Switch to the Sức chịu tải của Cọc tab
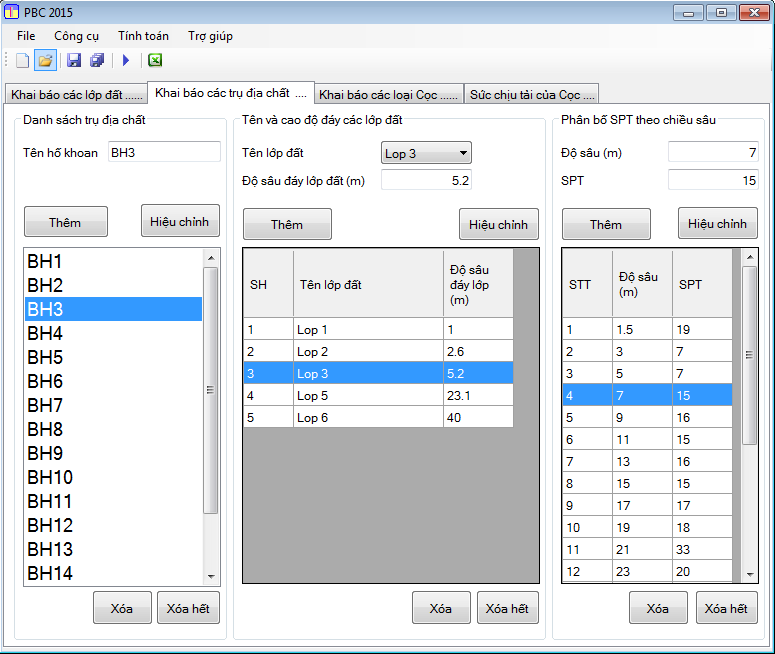Viewport: 775px width, 654px height. 532,94
